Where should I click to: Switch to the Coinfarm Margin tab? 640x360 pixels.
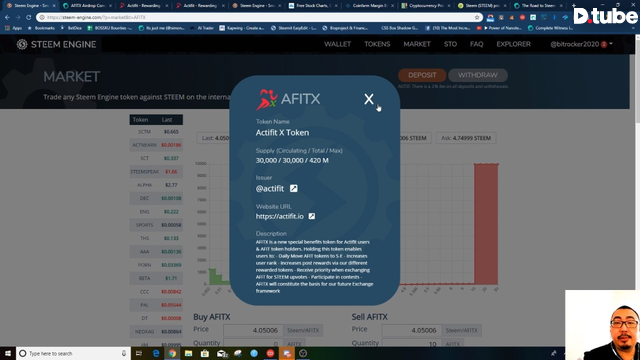[x=369, y=6]
